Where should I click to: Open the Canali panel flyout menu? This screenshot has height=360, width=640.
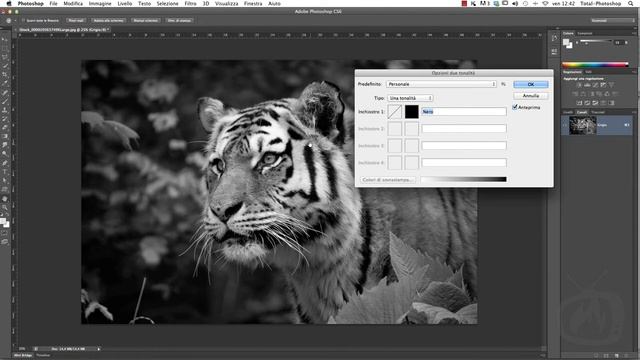click(634, 112)
